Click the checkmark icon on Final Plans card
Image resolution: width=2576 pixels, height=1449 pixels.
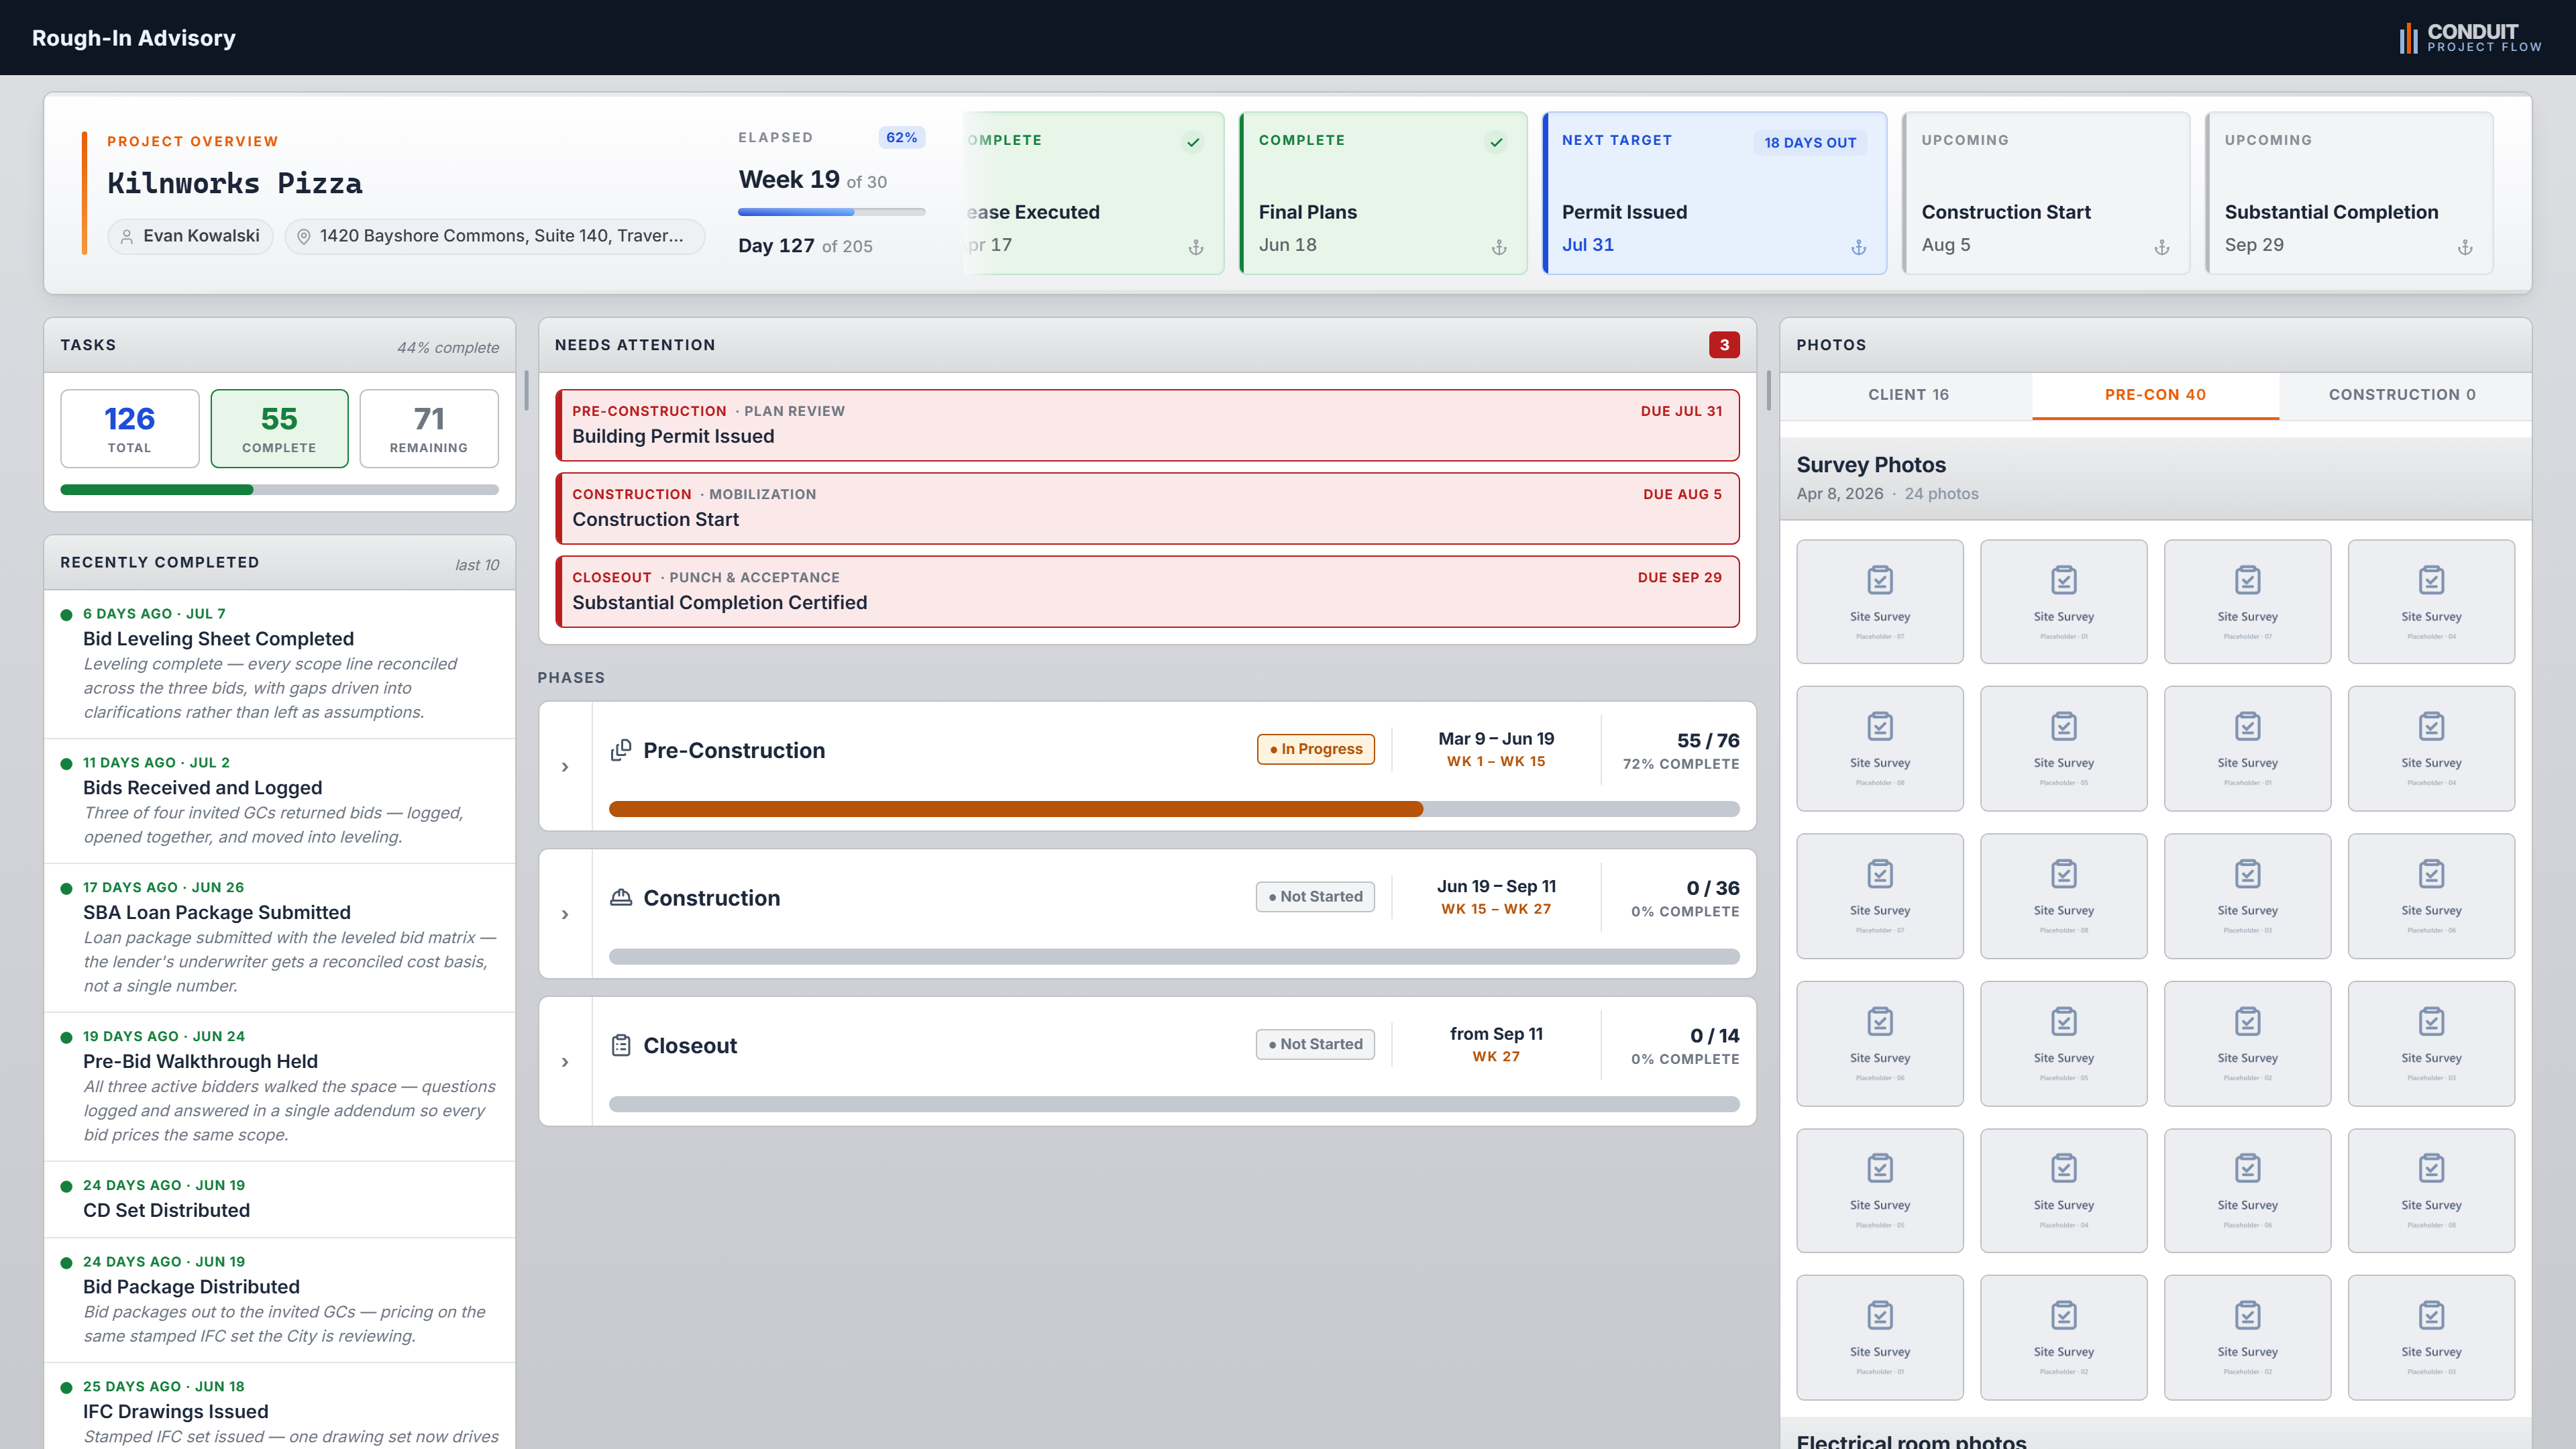[1496, 142]
